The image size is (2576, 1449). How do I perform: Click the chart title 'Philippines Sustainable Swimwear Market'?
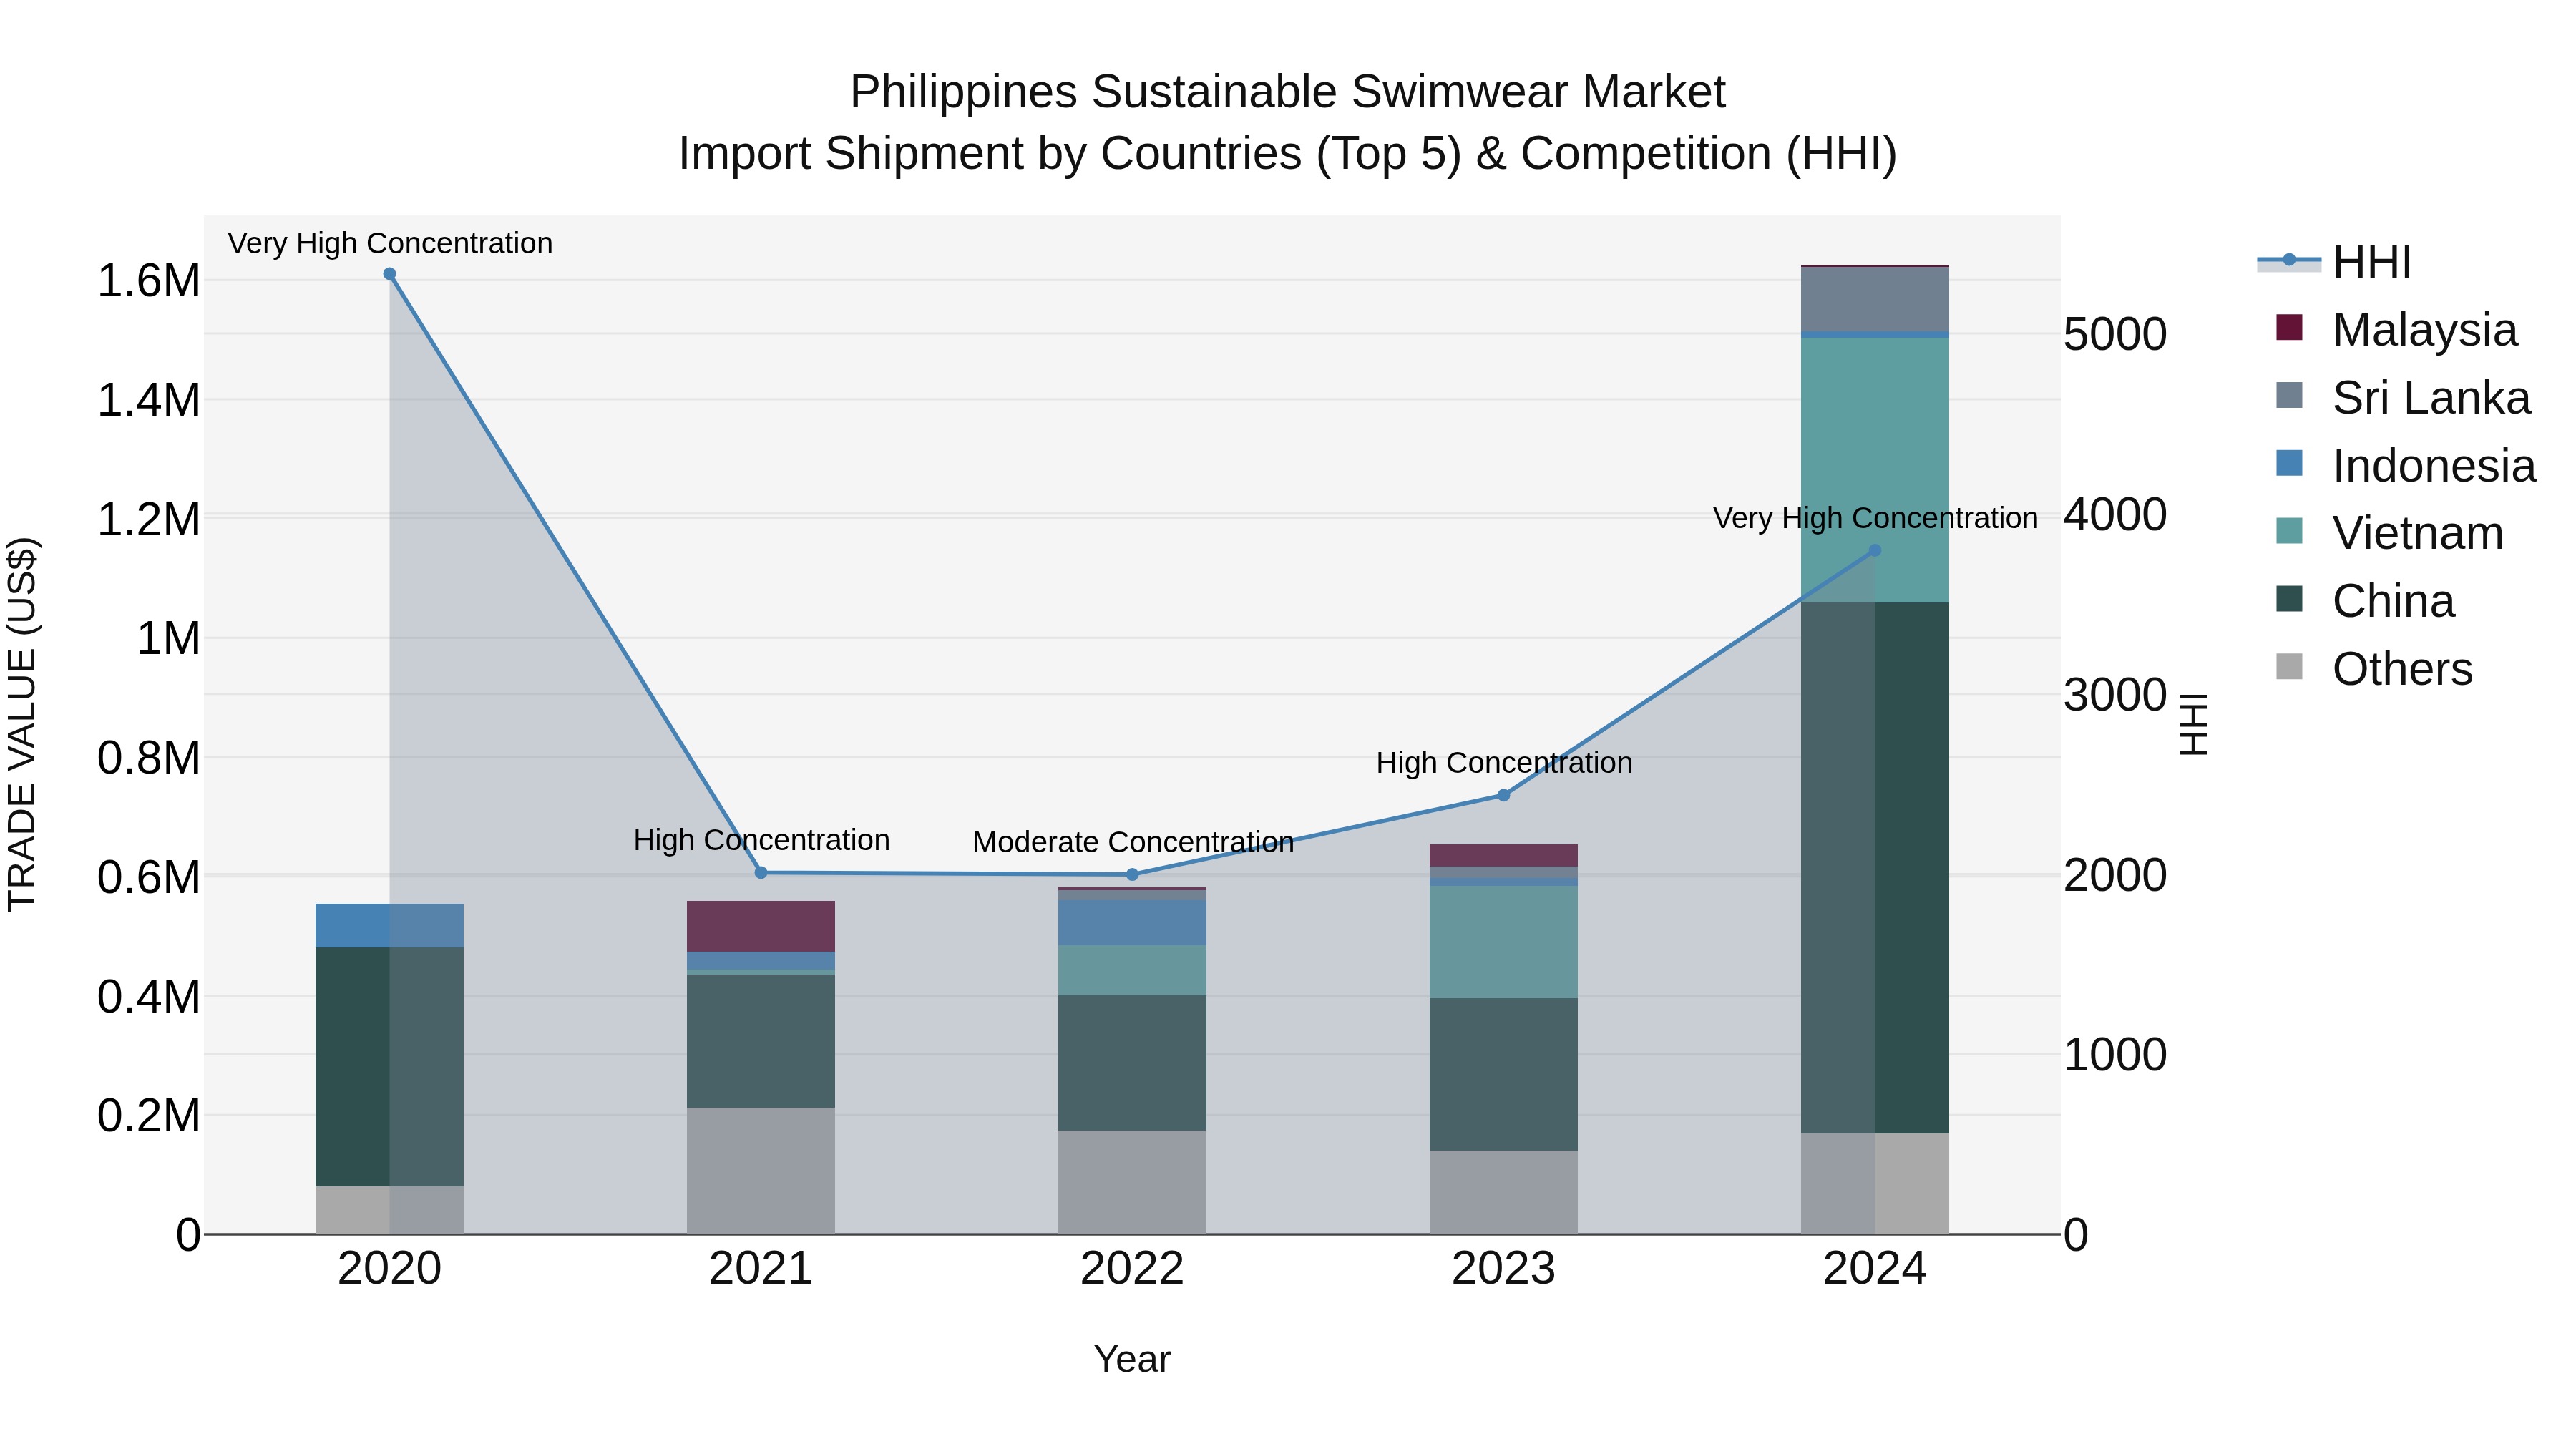point(1287,92)
